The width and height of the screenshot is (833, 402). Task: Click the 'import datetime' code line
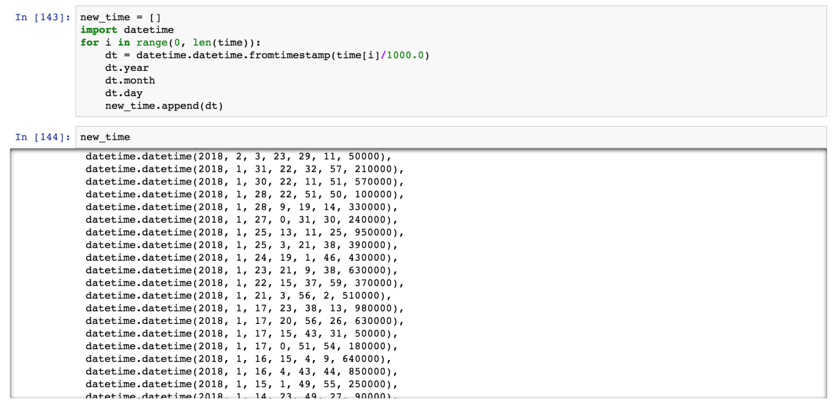(126, 31)
